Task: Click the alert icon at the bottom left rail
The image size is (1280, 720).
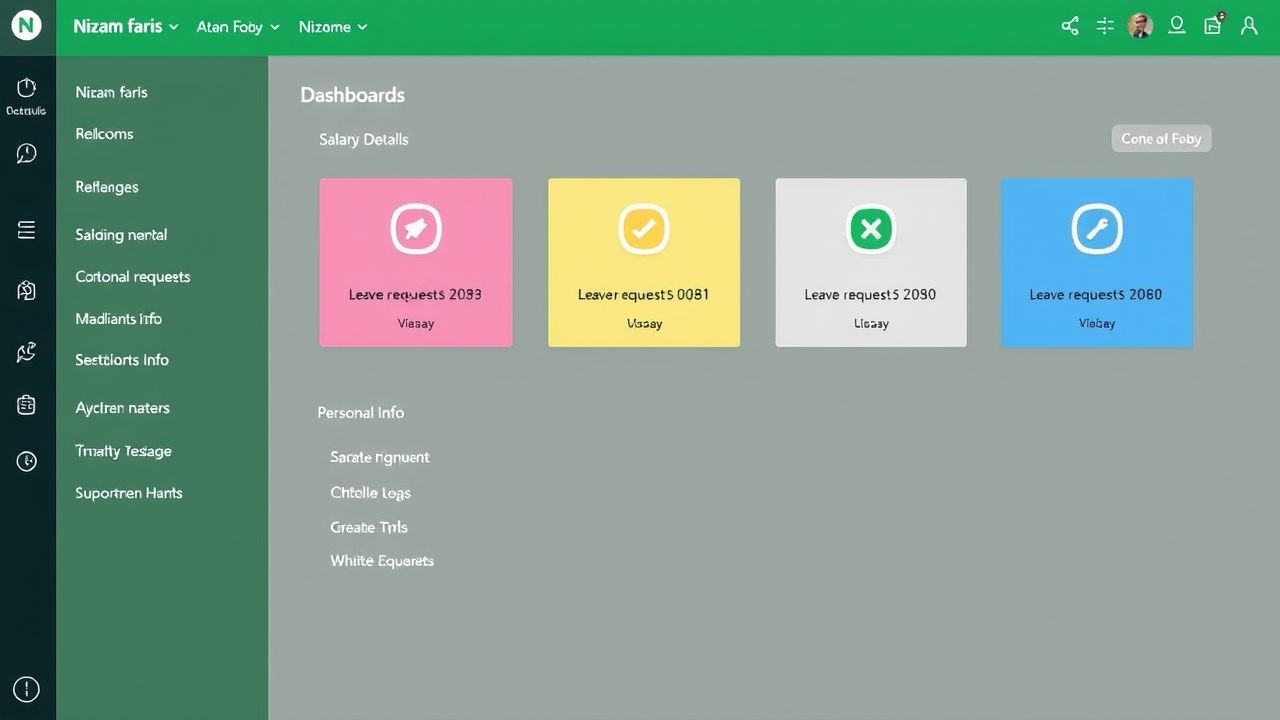Action: pyautogui.click(x=26, y=689)
